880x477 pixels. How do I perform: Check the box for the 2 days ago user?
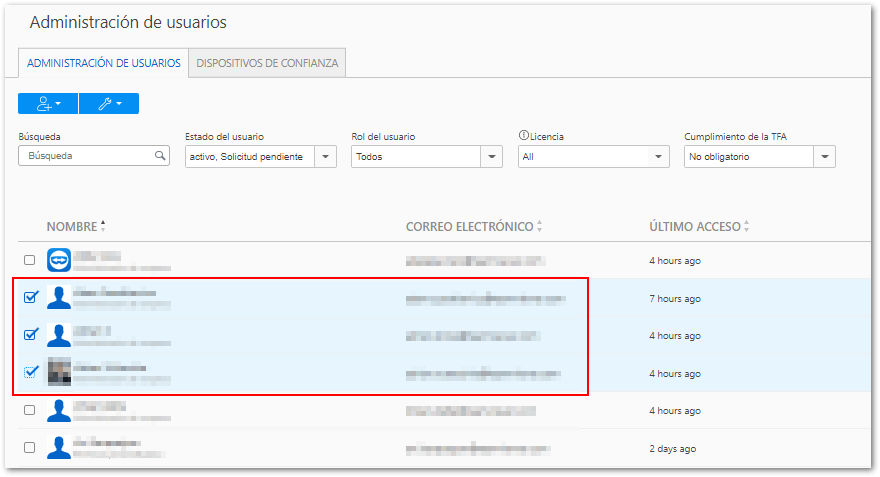click(x=30, y=447)
